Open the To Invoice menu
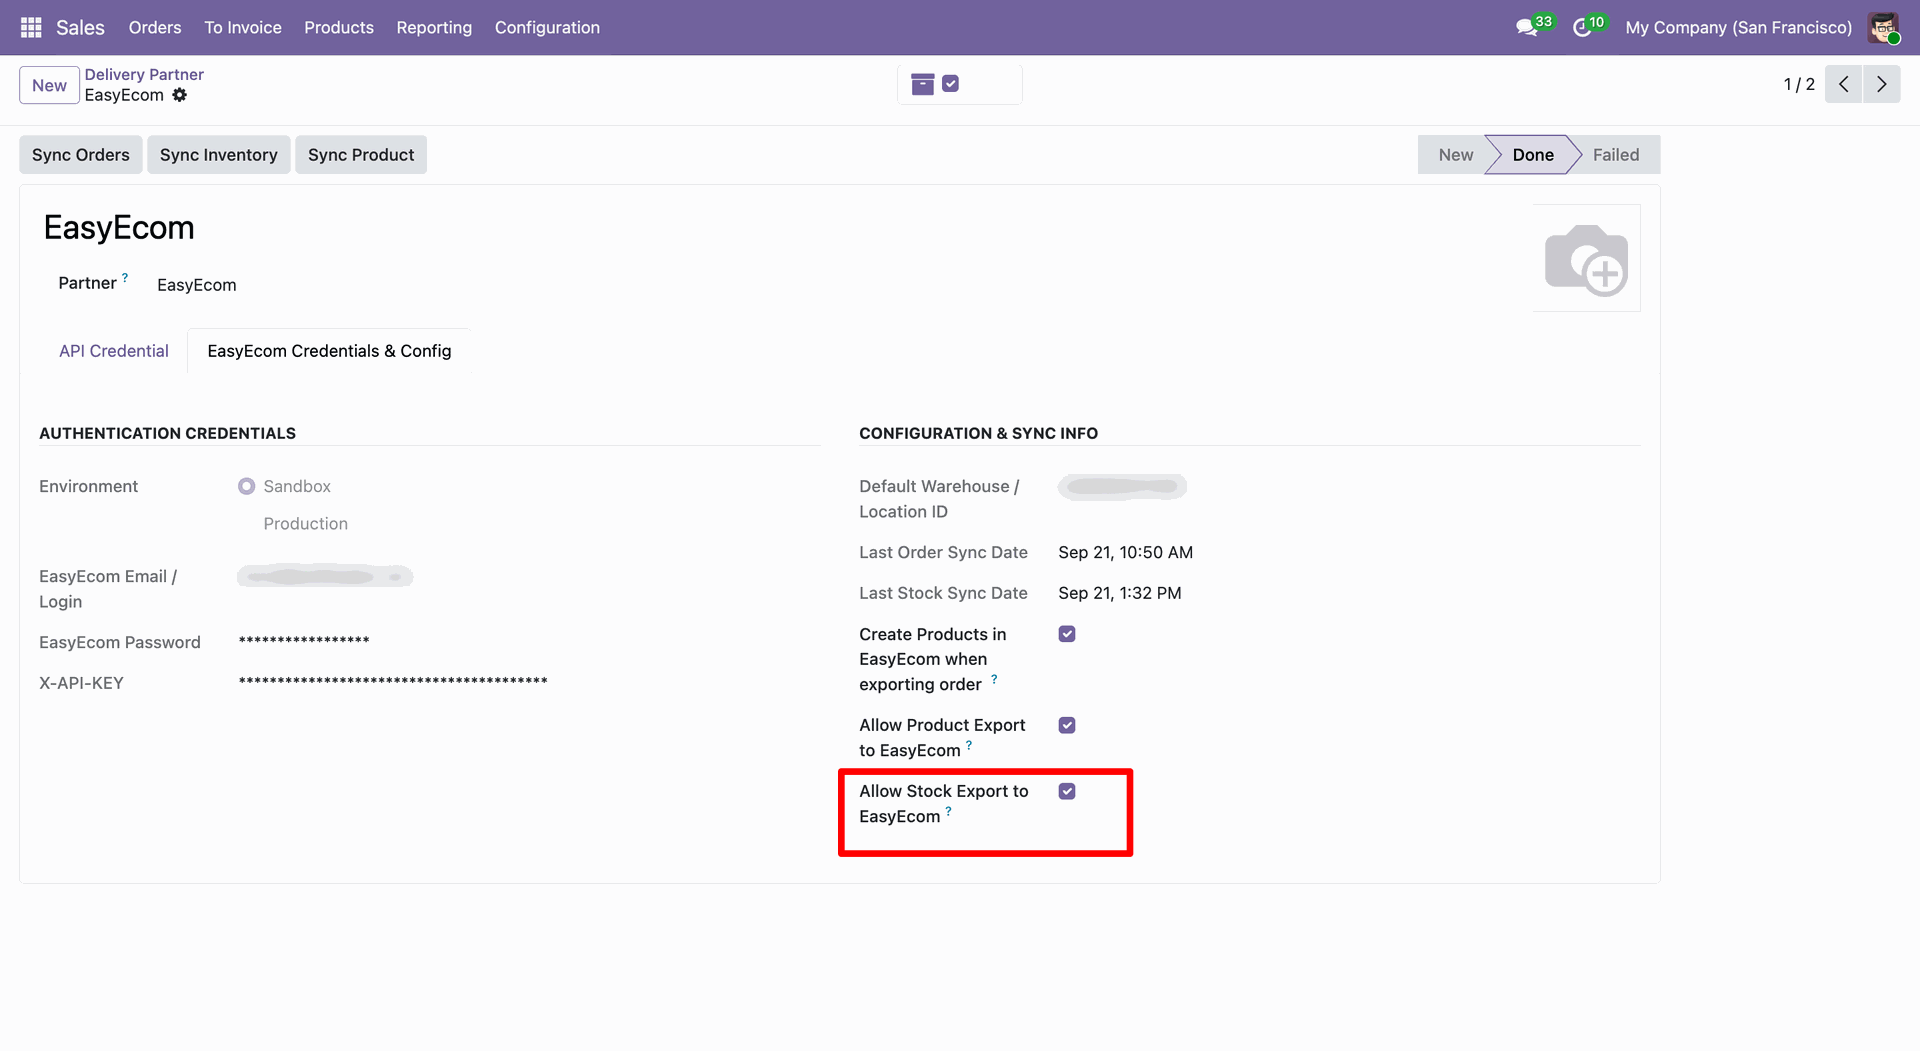The height and width of the screenshot is (1051, 1920). coord(243,27)
